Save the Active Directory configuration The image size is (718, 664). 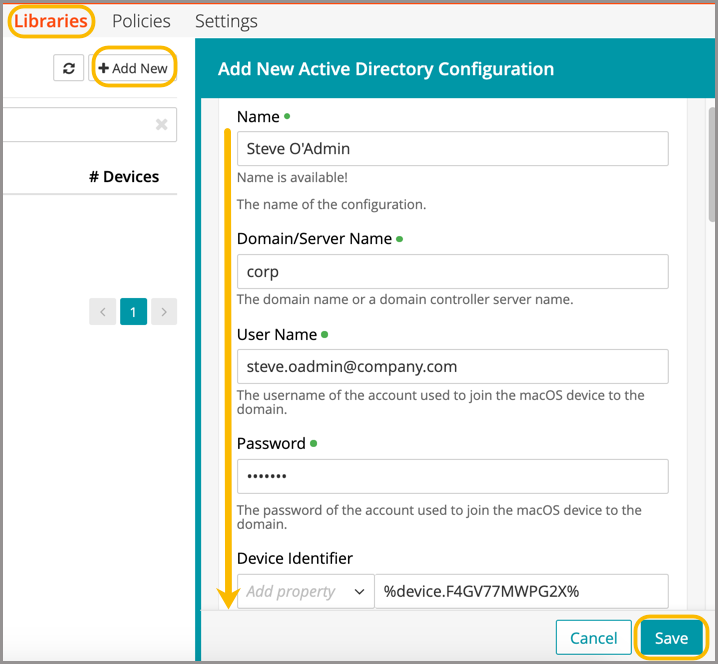click(671, 638)
